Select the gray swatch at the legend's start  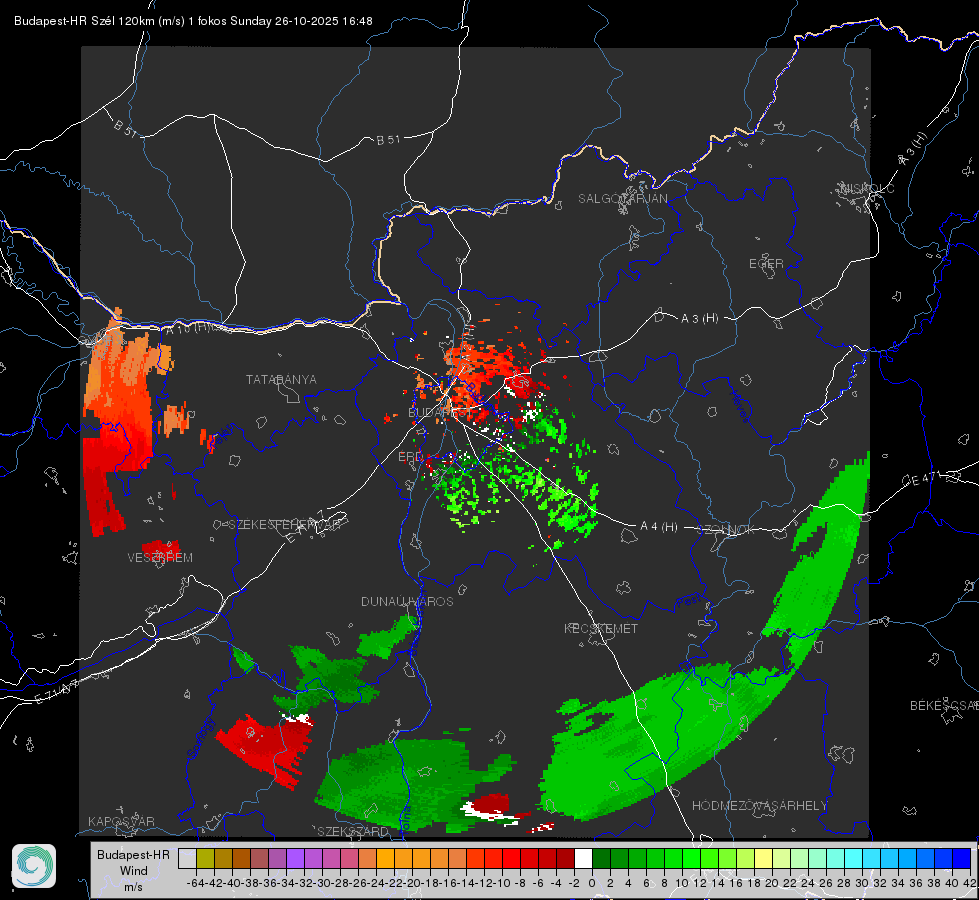pyautogui.click(x=187, y=859)
